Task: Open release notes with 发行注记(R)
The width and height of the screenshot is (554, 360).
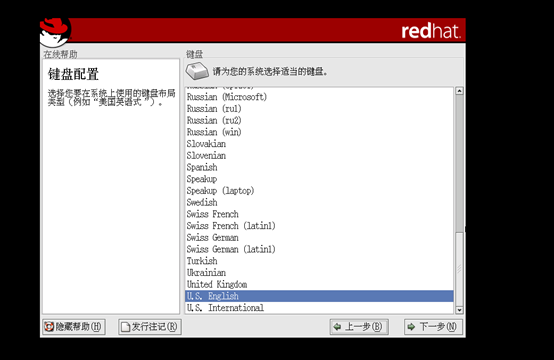Action: pos(150,327)
